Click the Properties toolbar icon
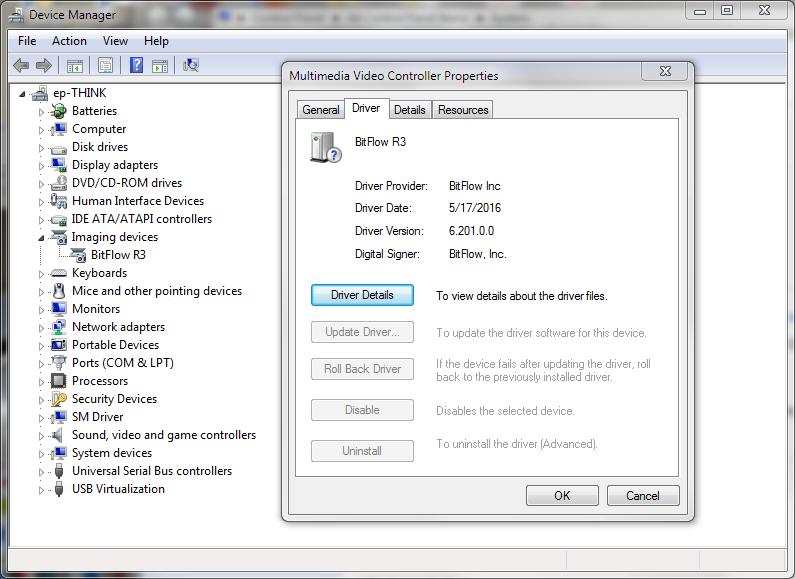 [x=105, y=66]
